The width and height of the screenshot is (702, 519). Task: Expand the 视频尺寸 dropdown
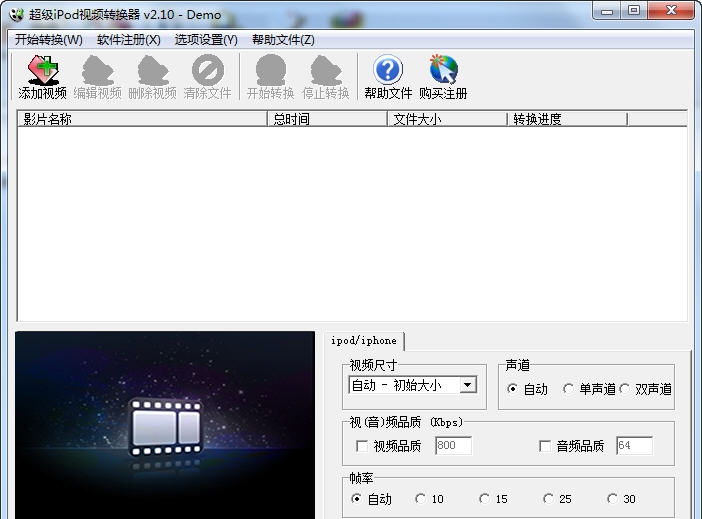click(x=468, y=385)
